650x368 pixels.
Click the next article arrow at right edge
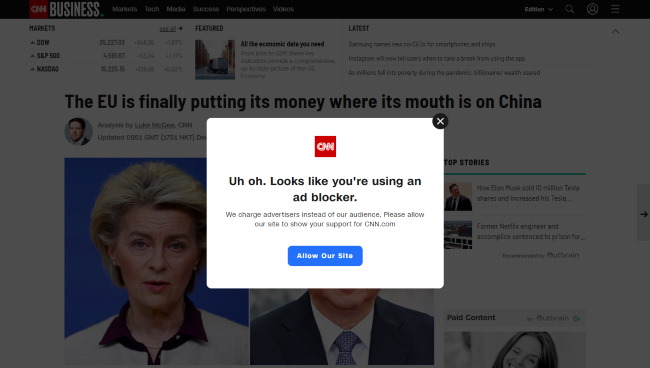point(644,214)
